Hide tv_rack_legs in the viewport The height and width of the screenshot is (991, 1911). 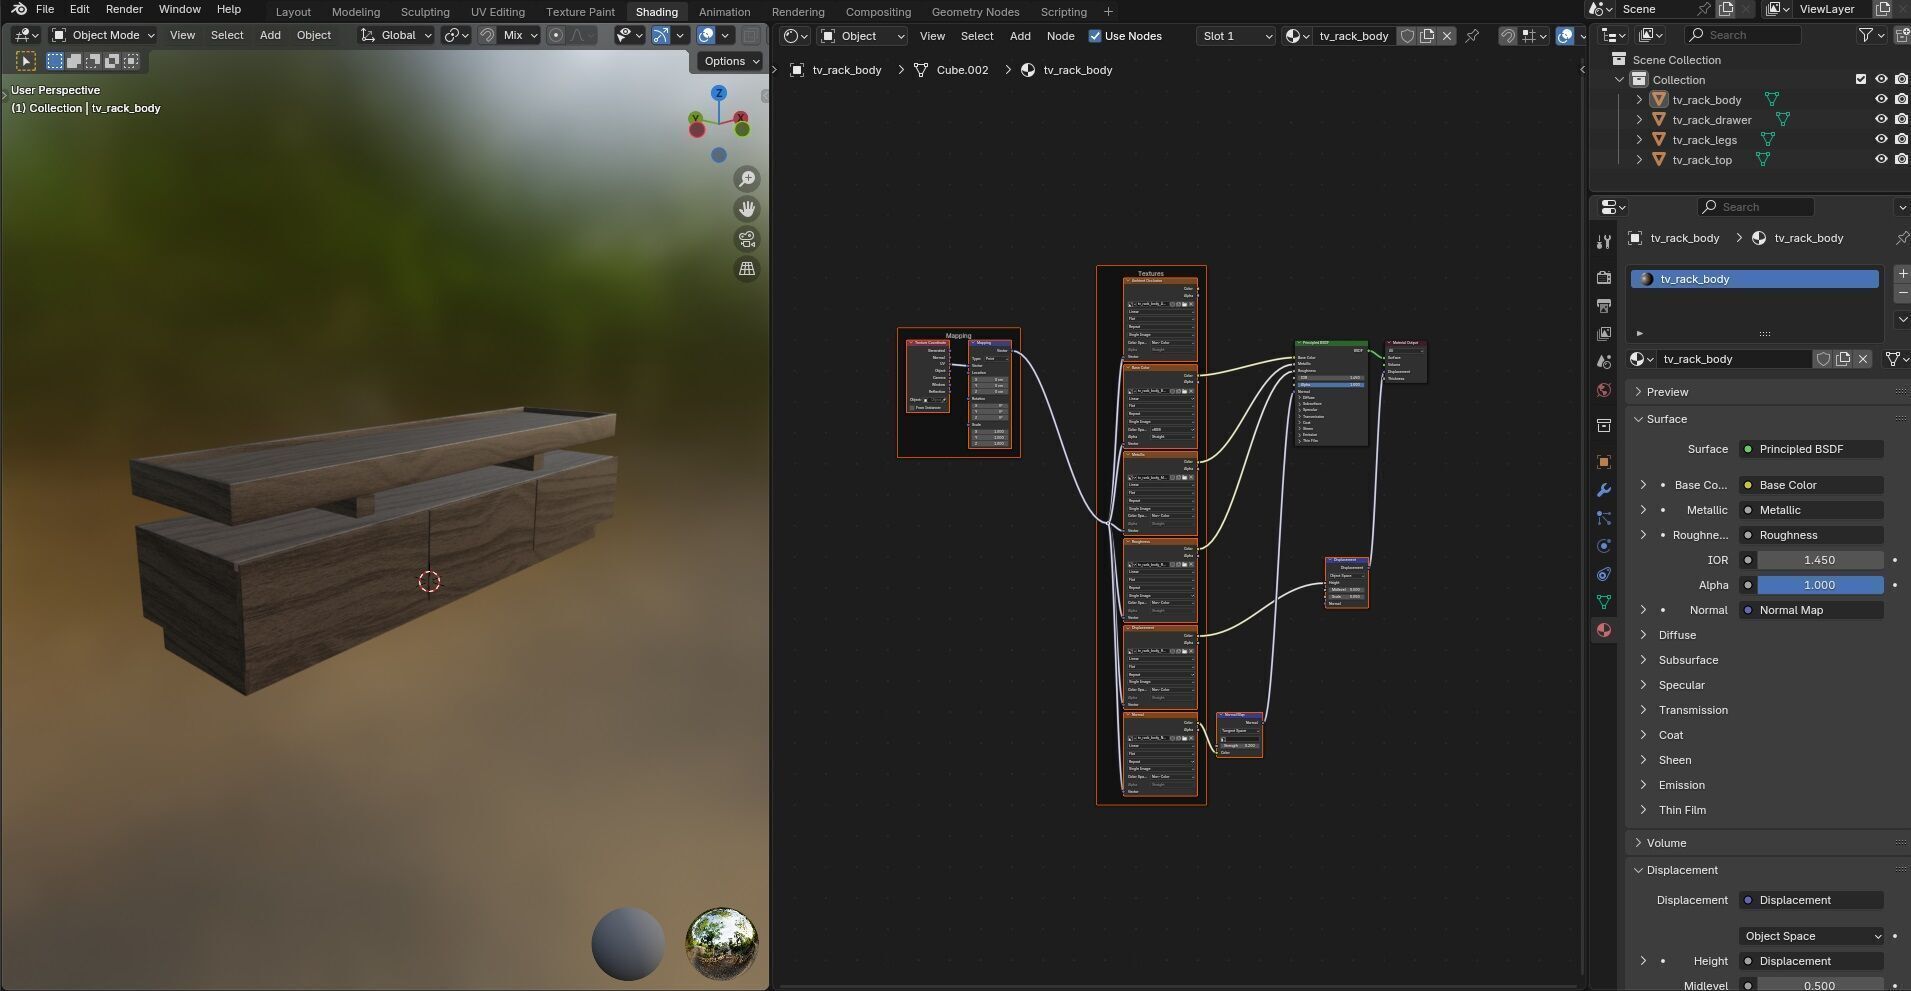click(1881, 140)
